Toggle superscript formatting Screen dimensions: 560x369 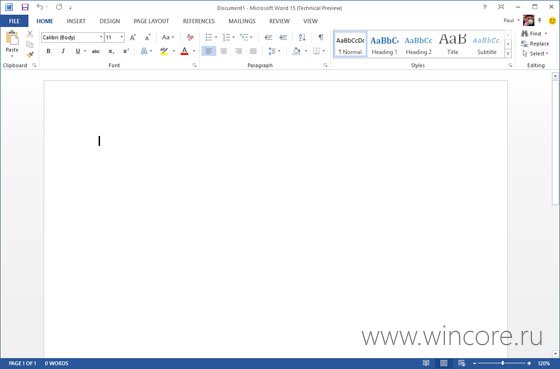(x=126, y=51)
